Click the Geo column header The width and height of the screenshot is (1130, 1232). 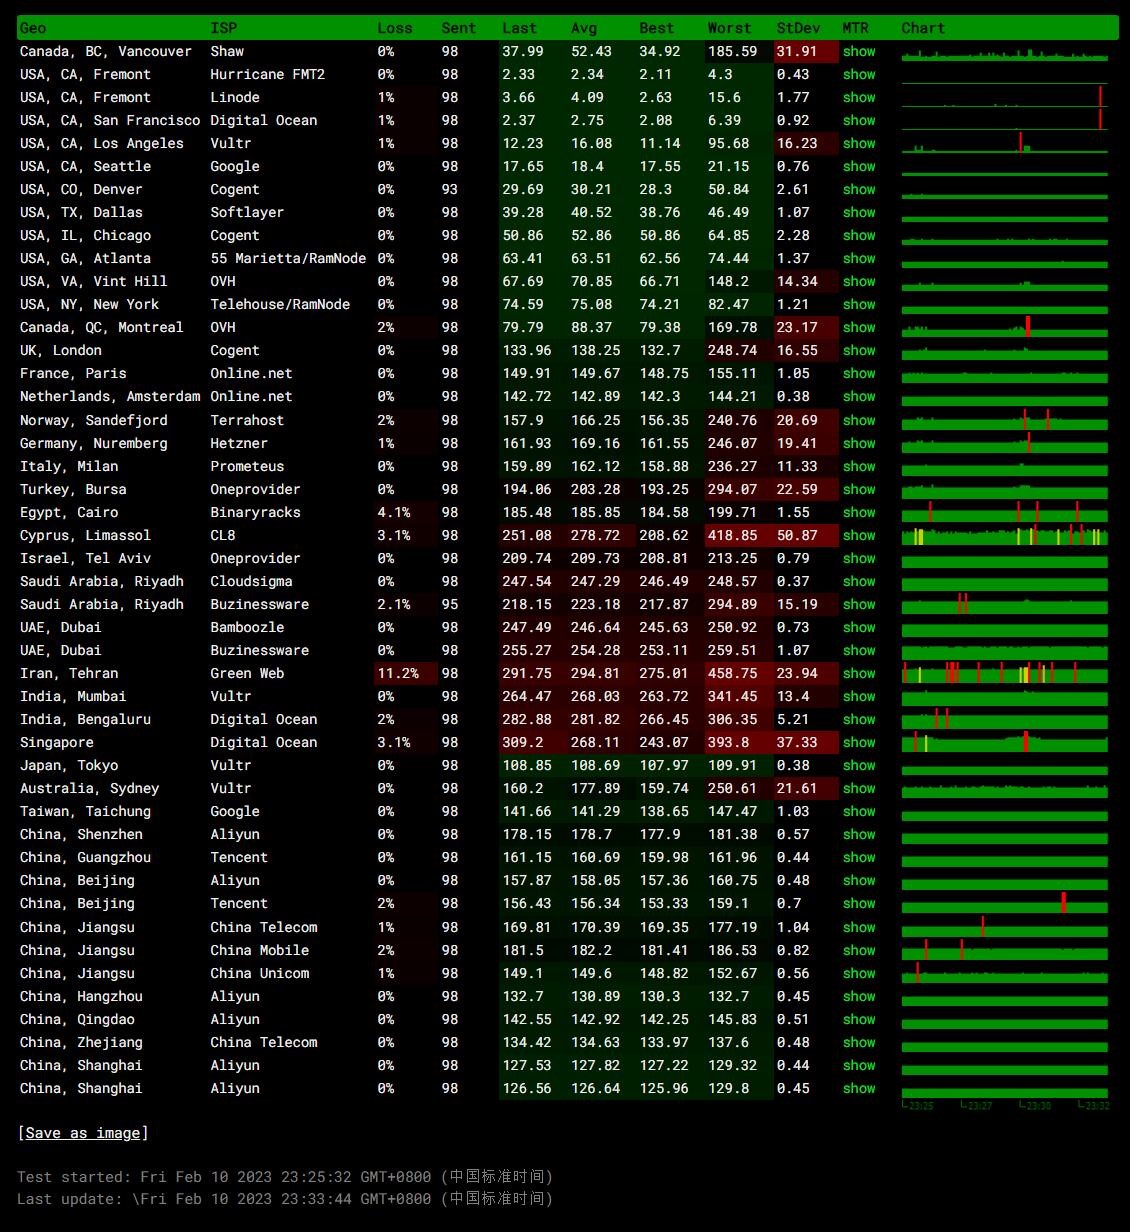33,28
